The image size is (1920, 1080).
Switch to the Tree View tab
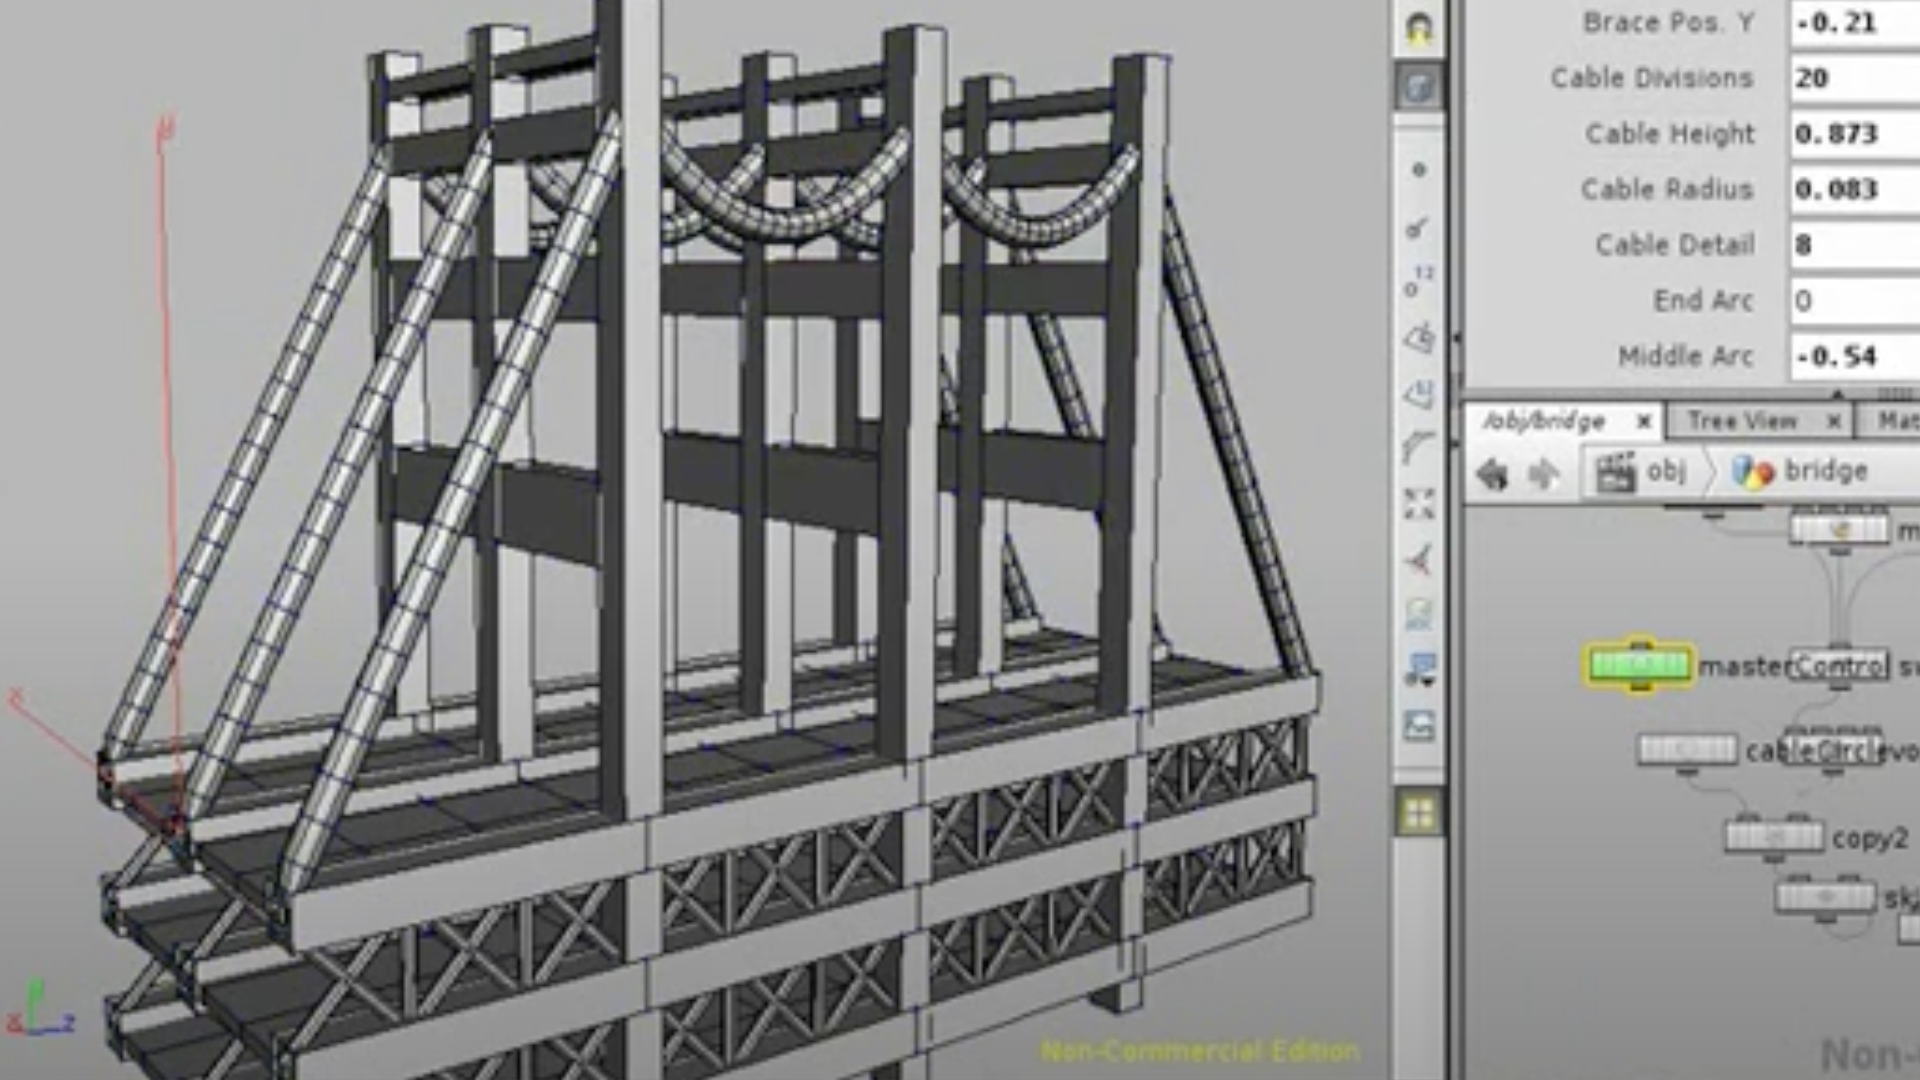point(1742,421)
